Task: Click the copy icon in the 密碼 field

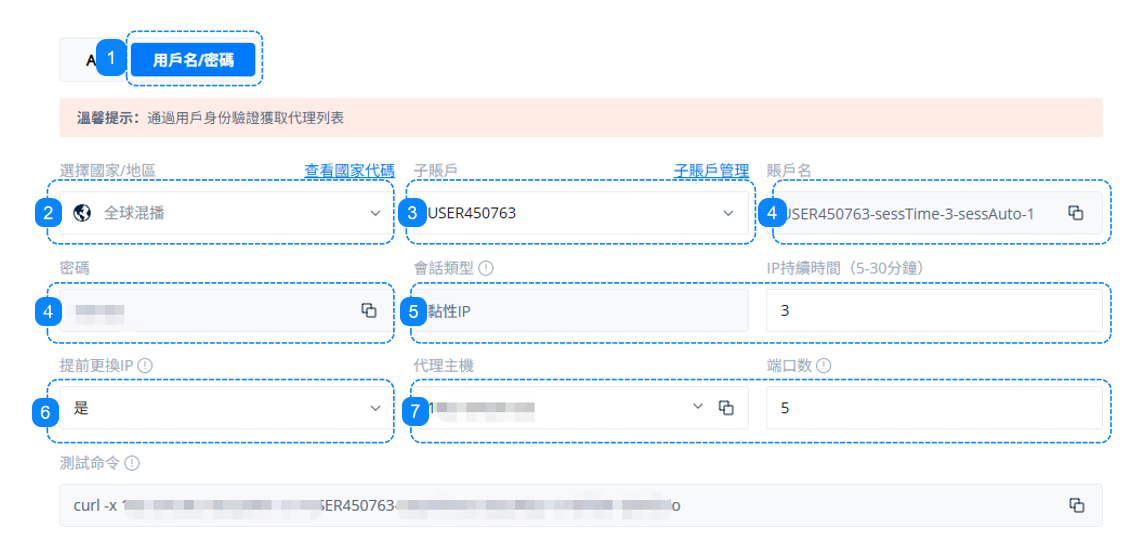Action: pos(369,310)
